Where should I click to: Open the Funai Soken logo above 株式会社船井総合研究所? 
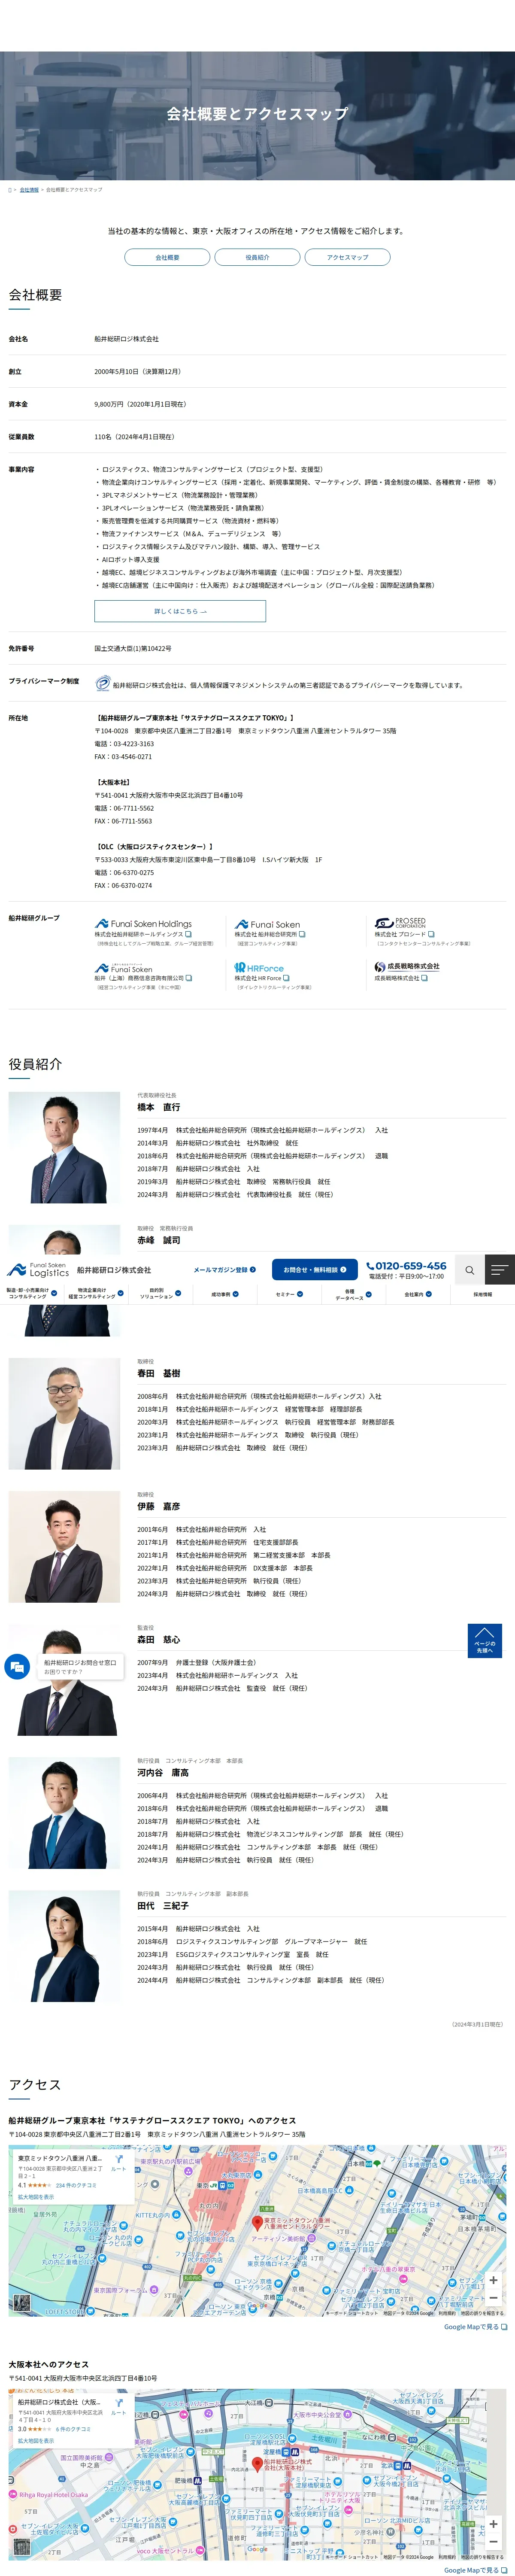(x=267, y=924)
